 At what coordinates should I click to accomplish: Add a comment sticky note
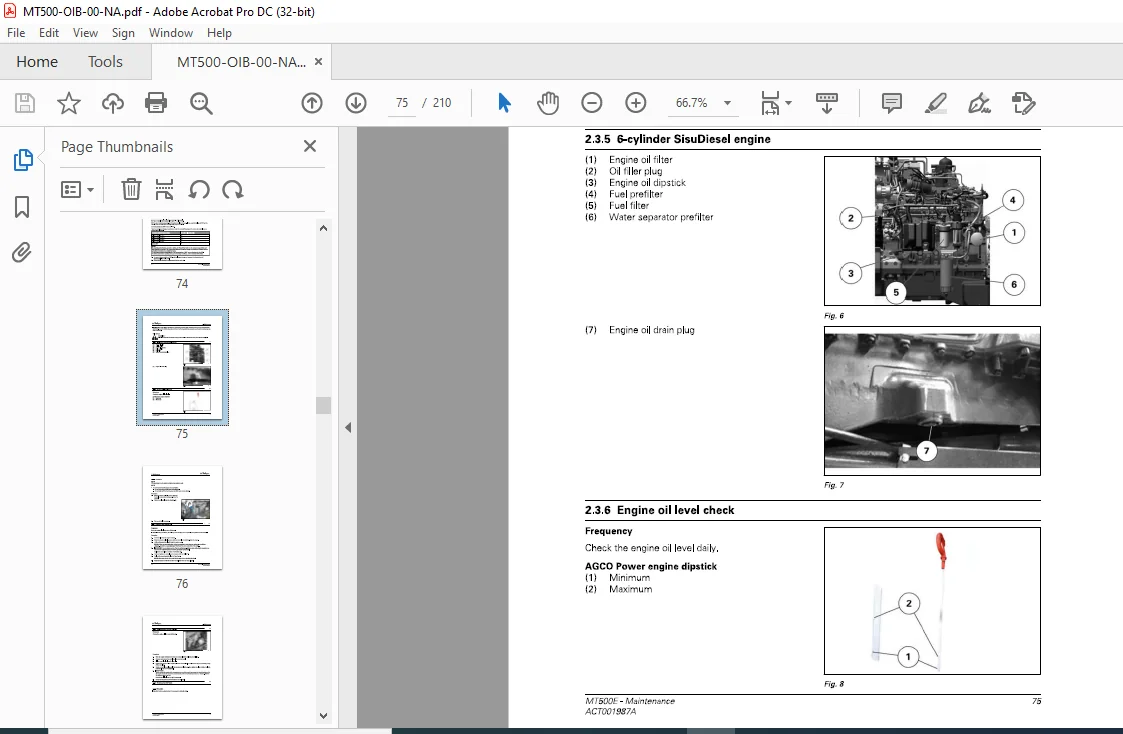point(892,103)
